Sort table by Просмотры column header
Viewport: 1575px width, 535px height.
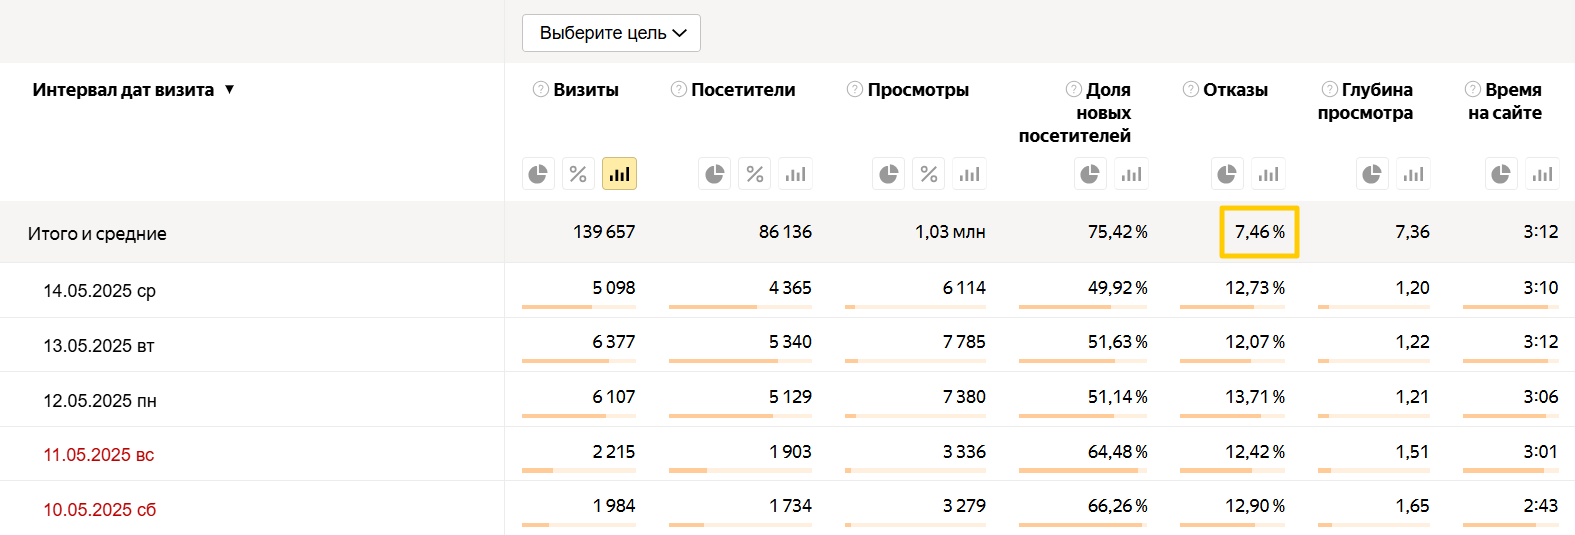(x=918, y=90)
